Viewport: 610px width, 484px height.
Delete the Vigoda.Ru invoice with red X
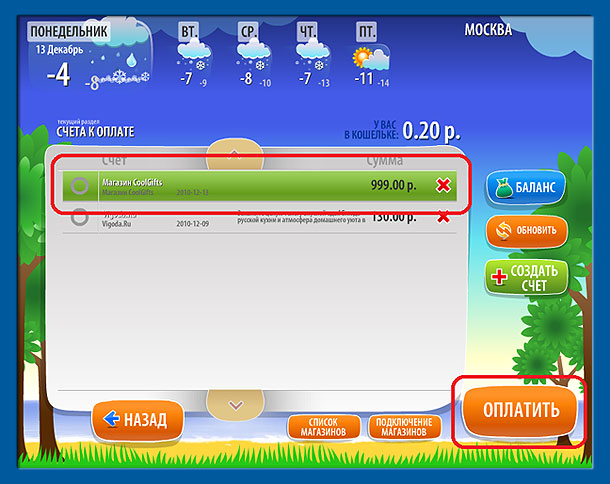click(443, 216)
